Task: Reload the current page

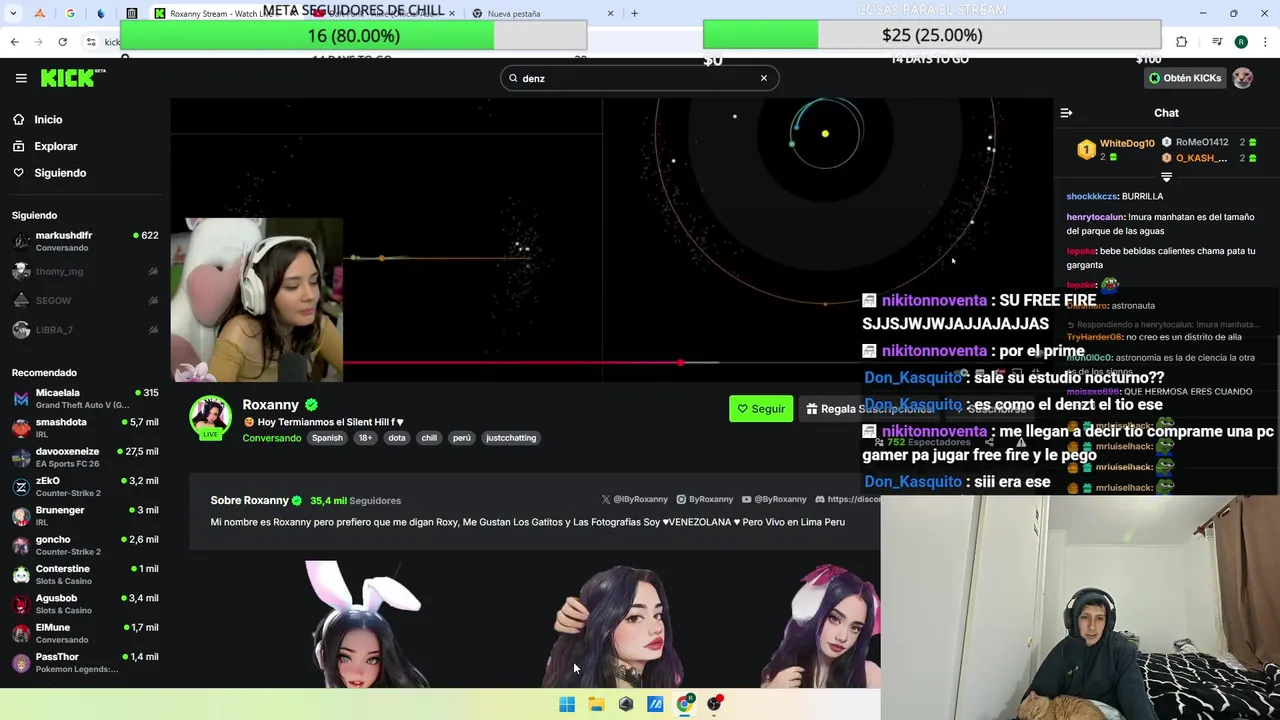Action: coord(62,42)
